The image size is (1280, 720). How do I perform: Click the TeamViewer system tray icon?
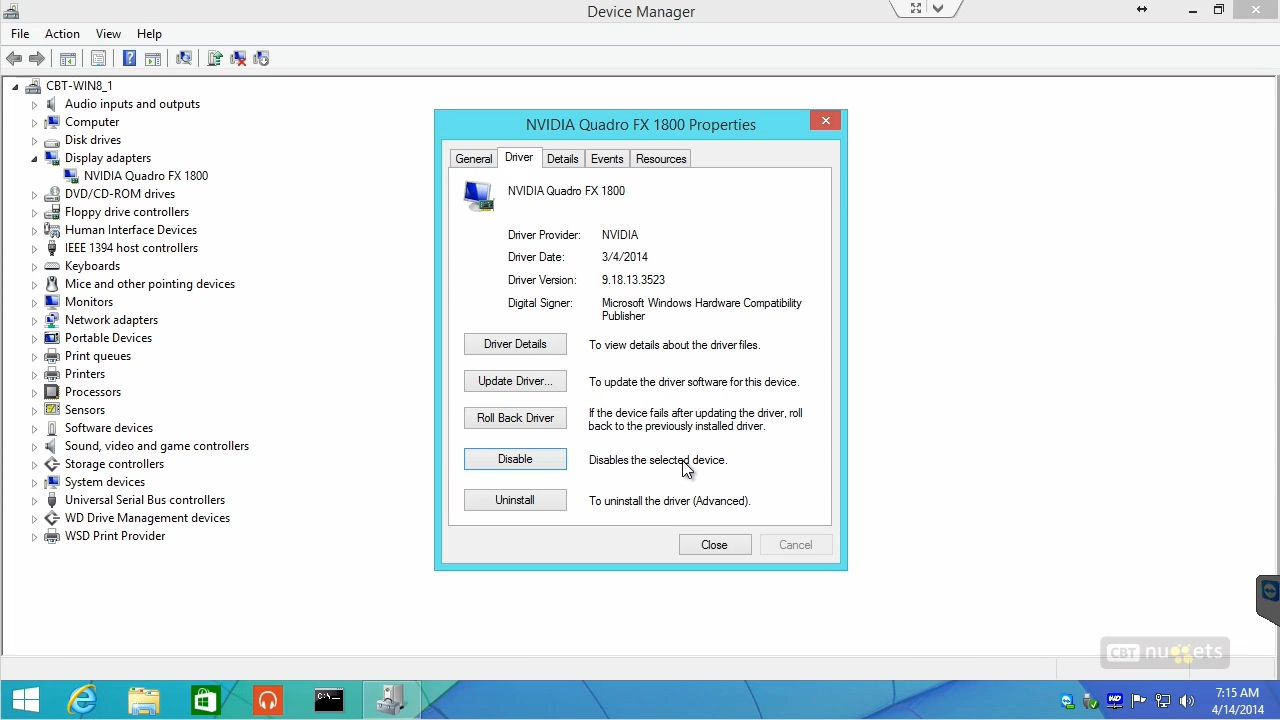pyautogui.click(x=1067, y=701)
